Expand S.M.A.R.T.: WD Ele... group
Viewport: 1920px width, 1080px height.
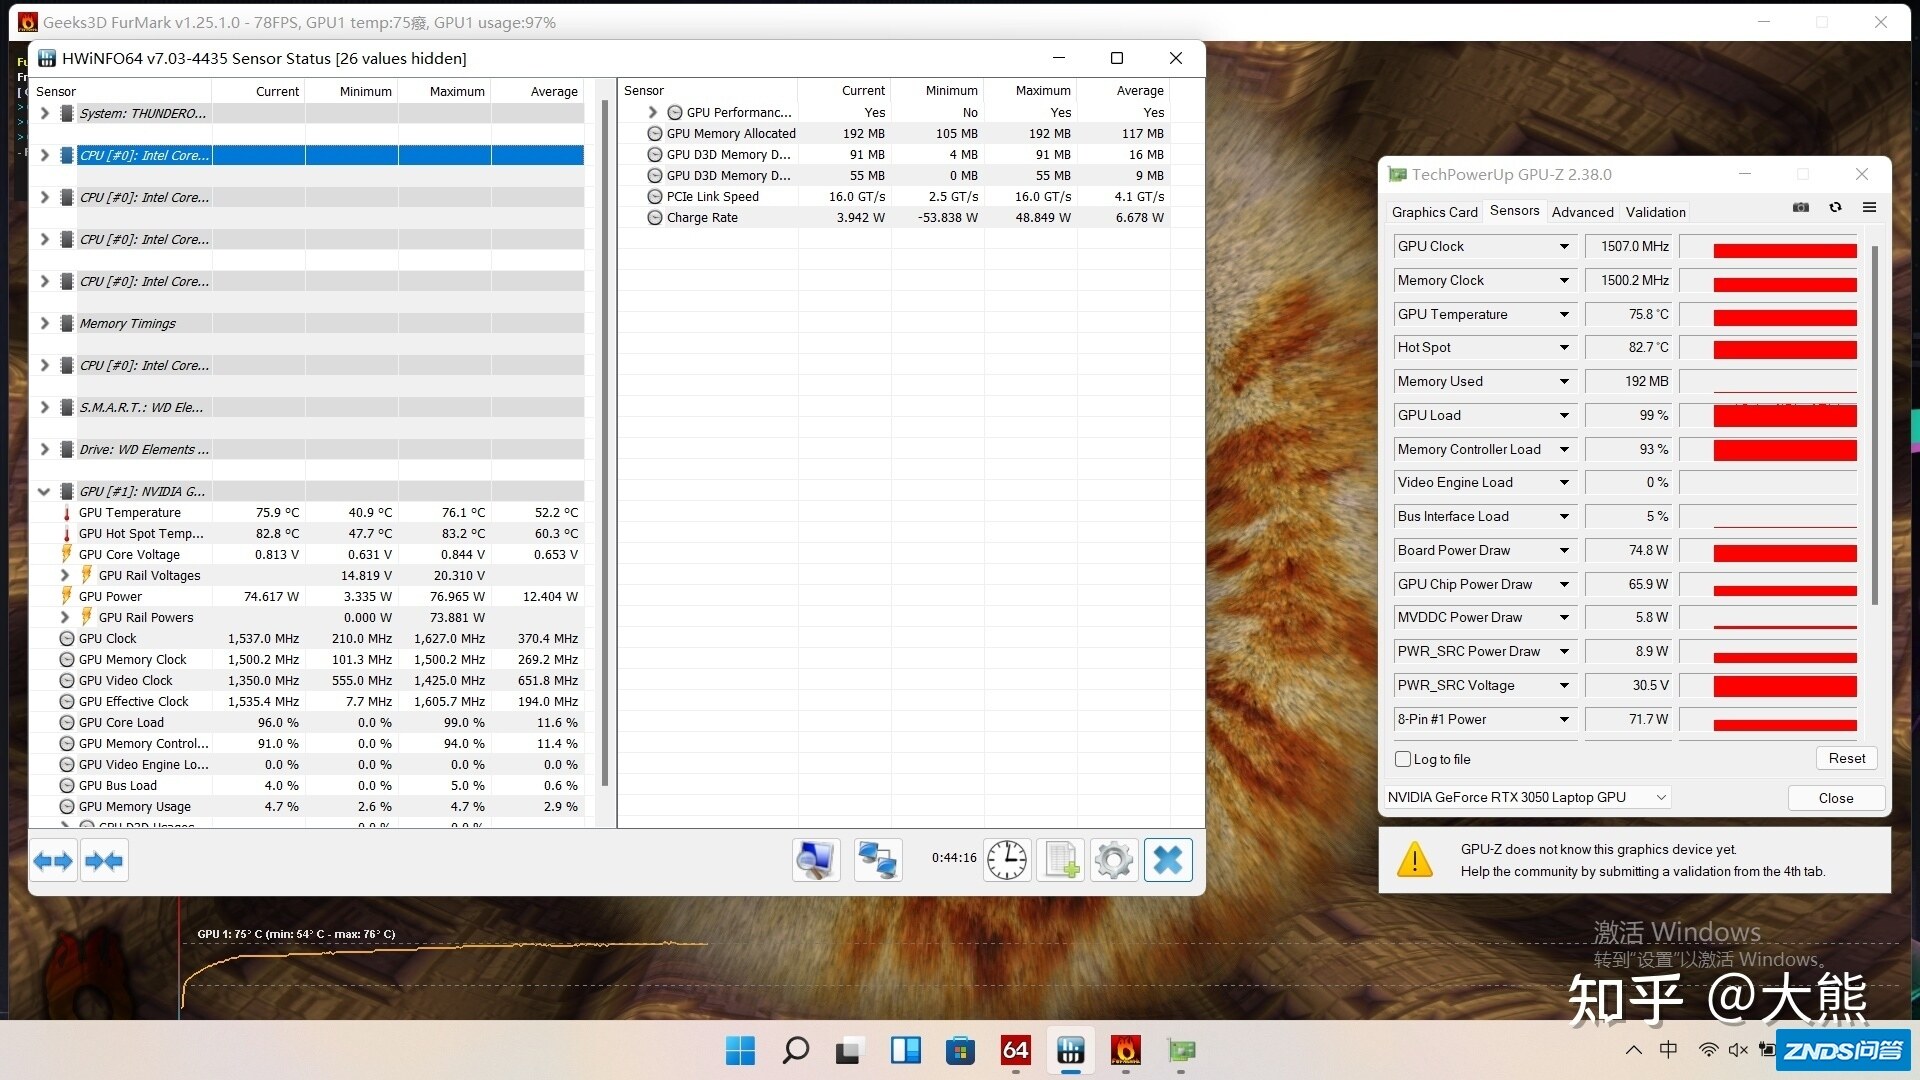[44, 407]
